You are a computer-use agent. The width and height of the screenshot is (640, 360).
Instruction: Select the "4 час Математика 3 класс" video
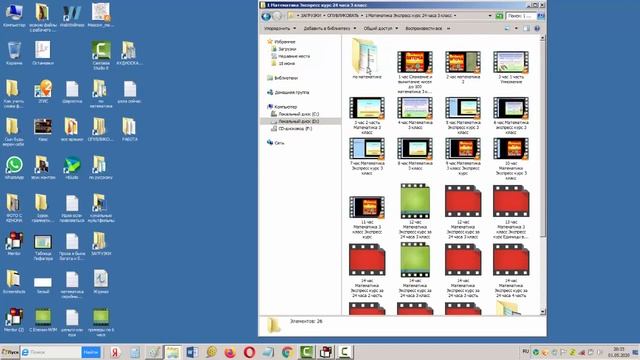click(415, 113)
